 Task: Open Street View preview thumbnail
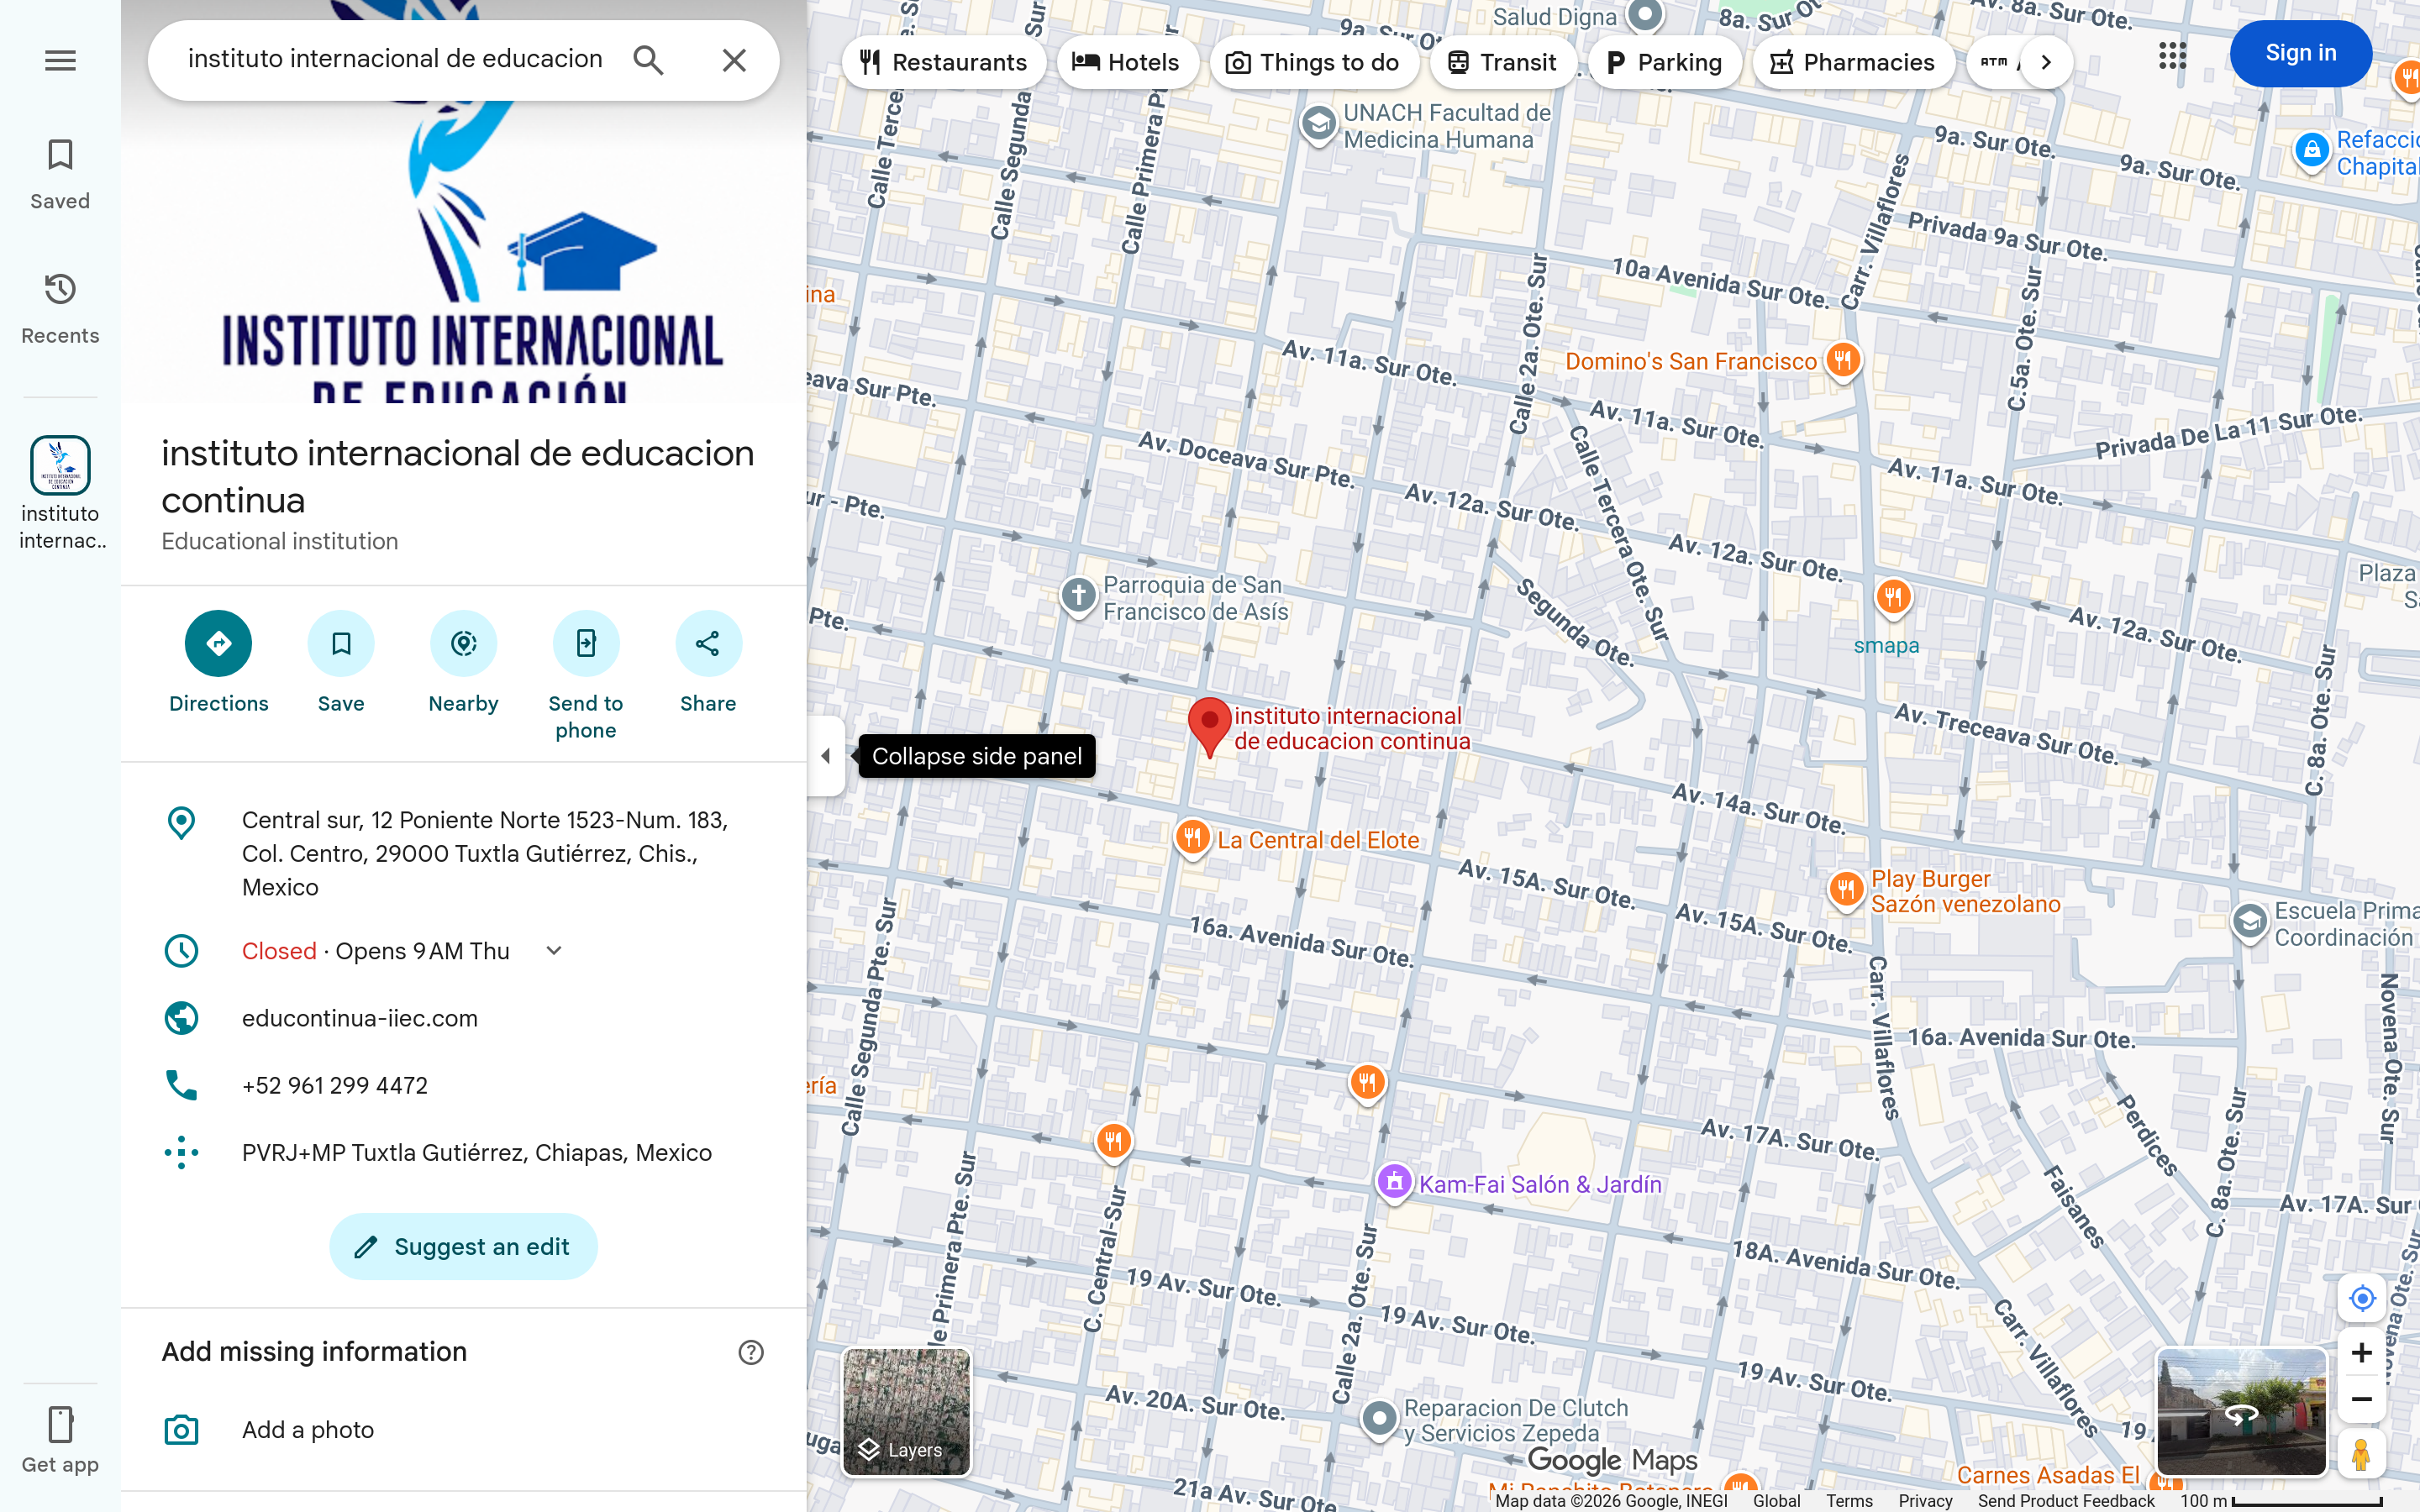coord(2241,1412)
